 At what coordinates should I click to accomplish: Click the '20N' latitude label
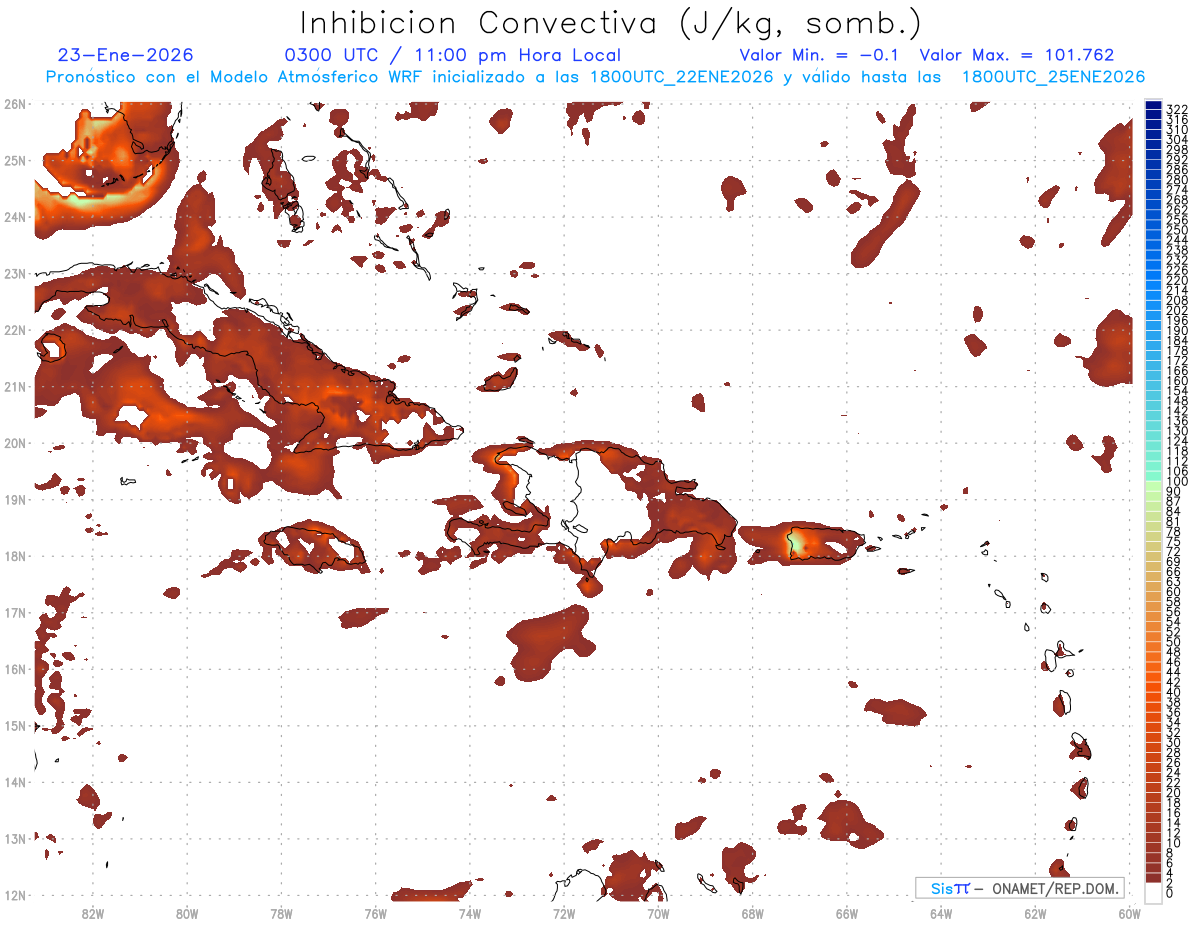tap(14, 443)
